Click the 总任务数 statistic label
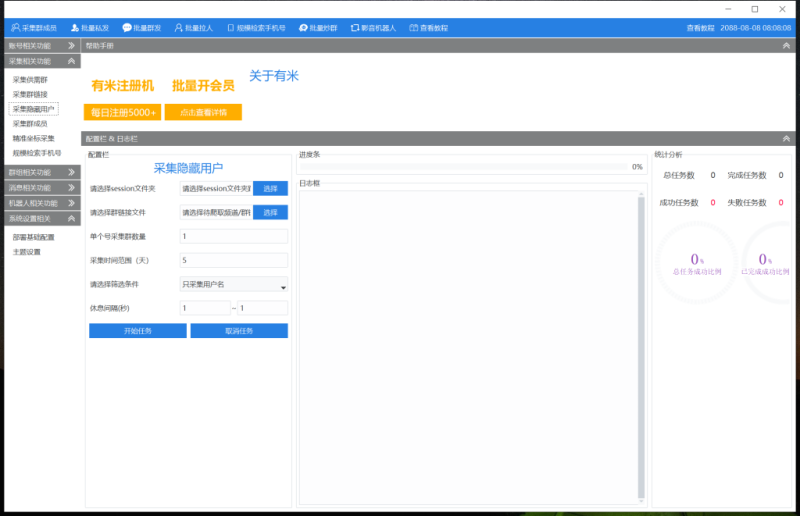Screen dimensions: 800x516 tap(679, 176)
